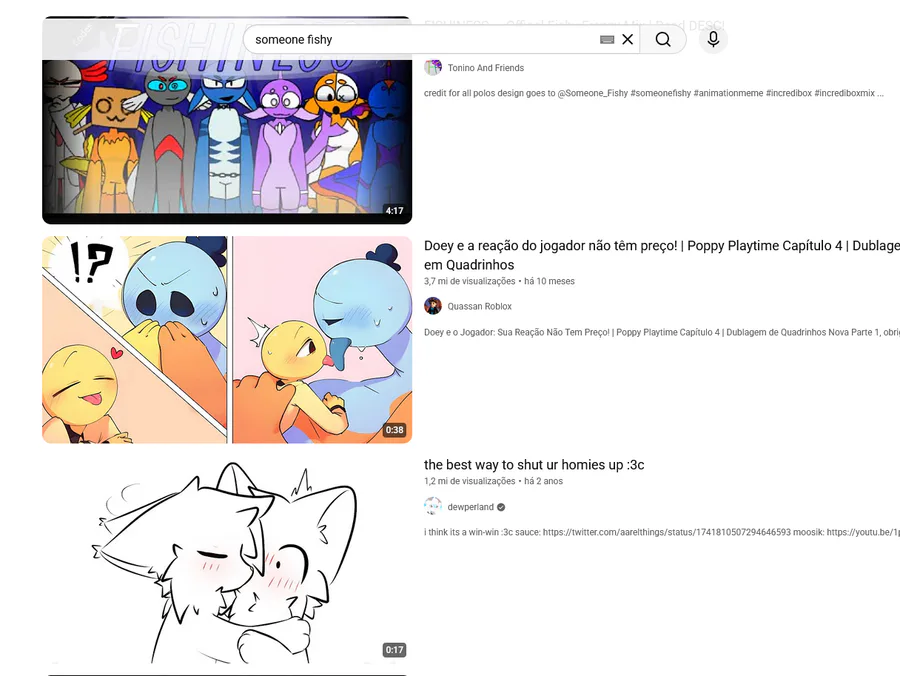Click the 0:38 duration badge

pyautogui.click(x=394, y=430)
